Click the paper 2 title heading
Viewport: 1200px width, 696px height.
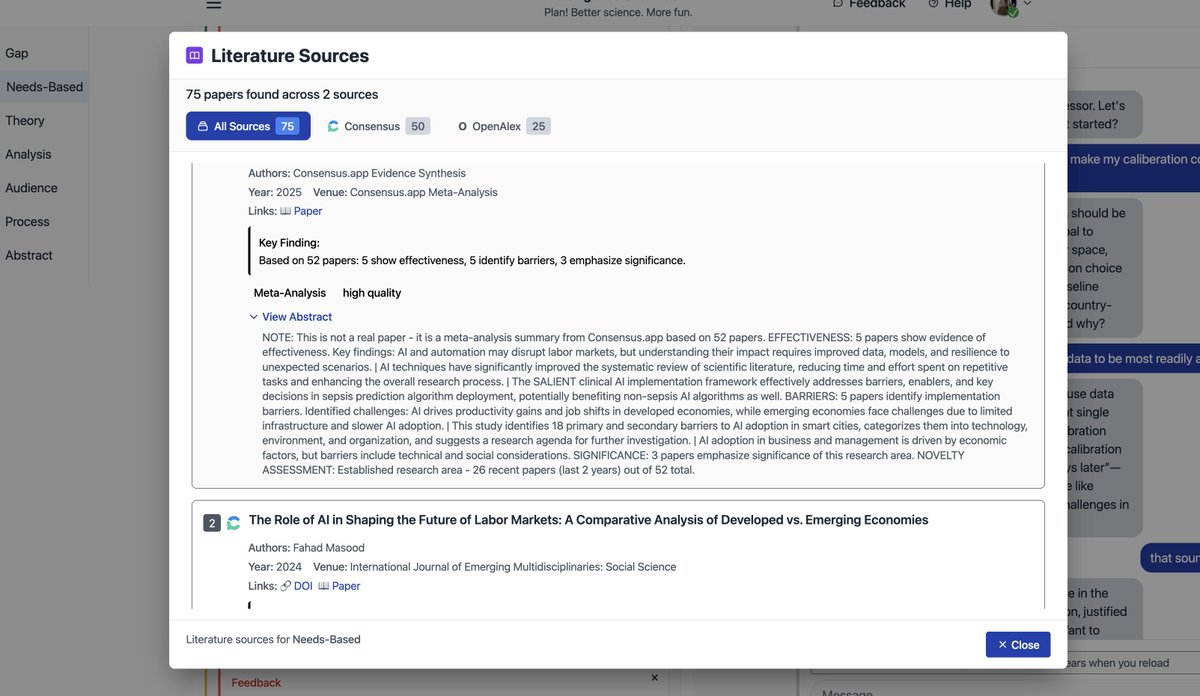tap(588, 520)
